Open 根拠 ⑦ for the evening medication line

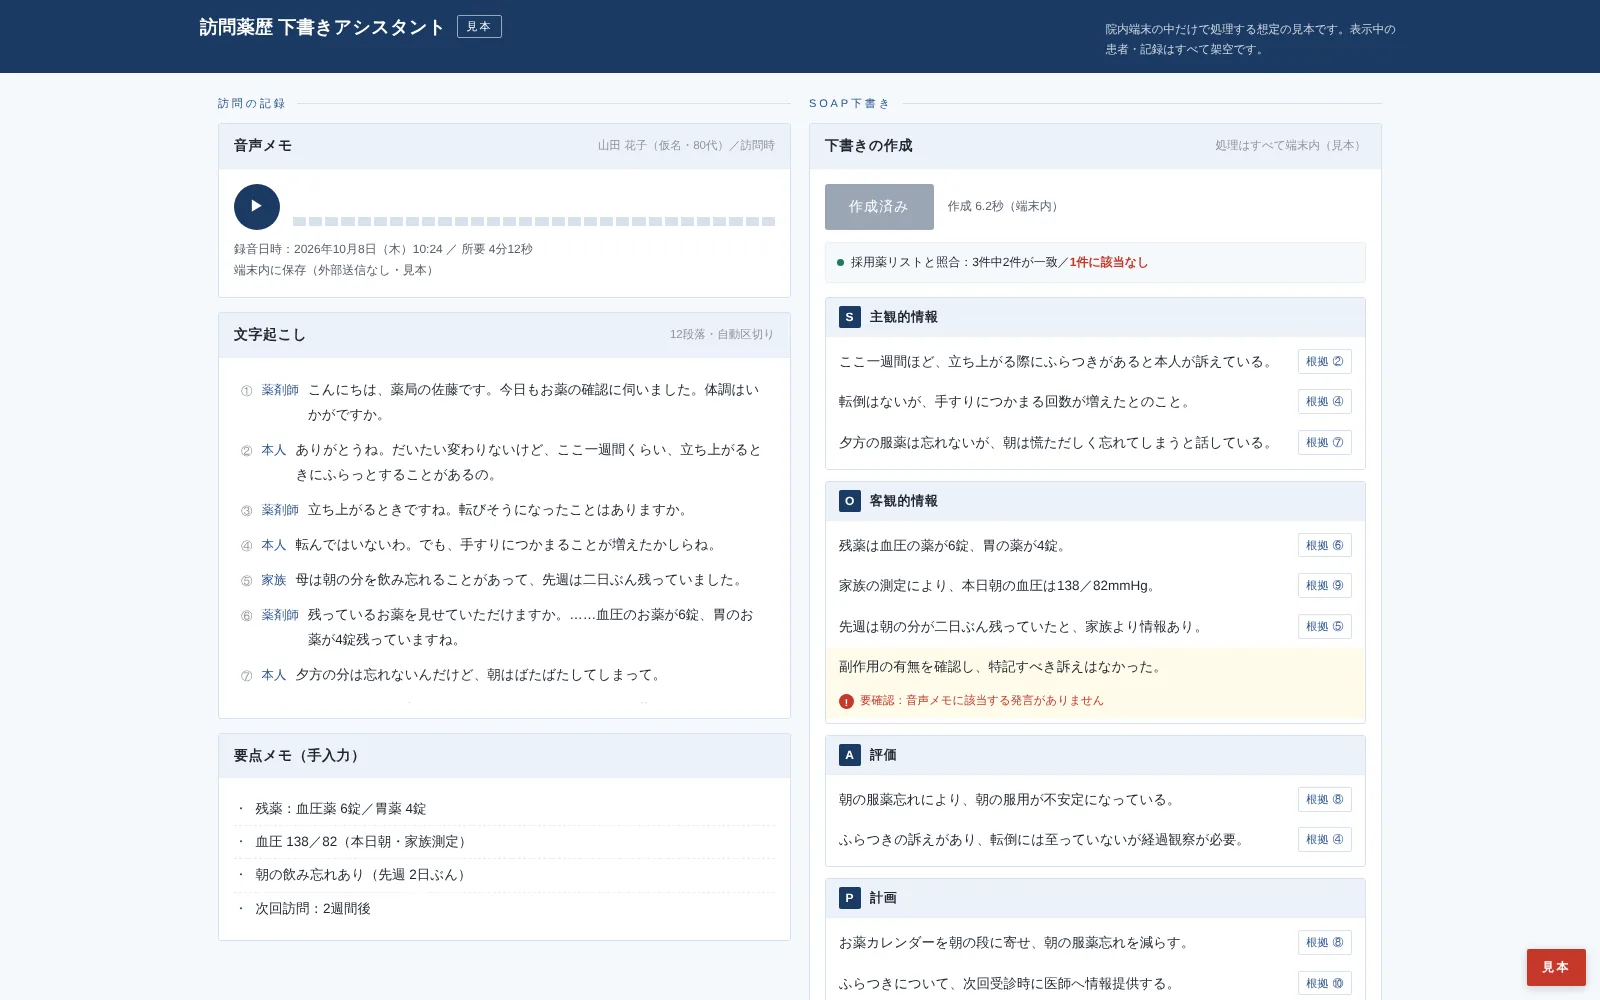[1325, 442]
